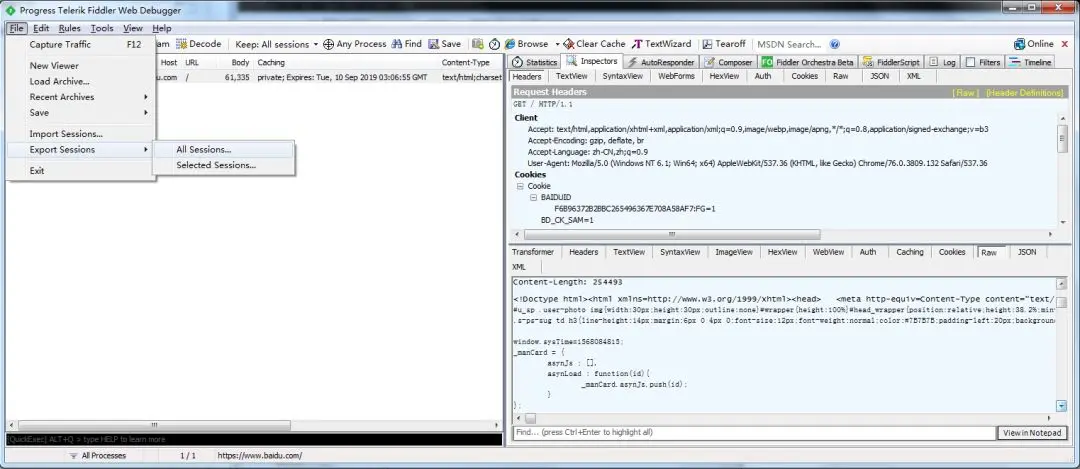This screenshot has width=1080, height=469.
Task: Click Capture Traffic in File menu
Action: (x=81, y=44)
